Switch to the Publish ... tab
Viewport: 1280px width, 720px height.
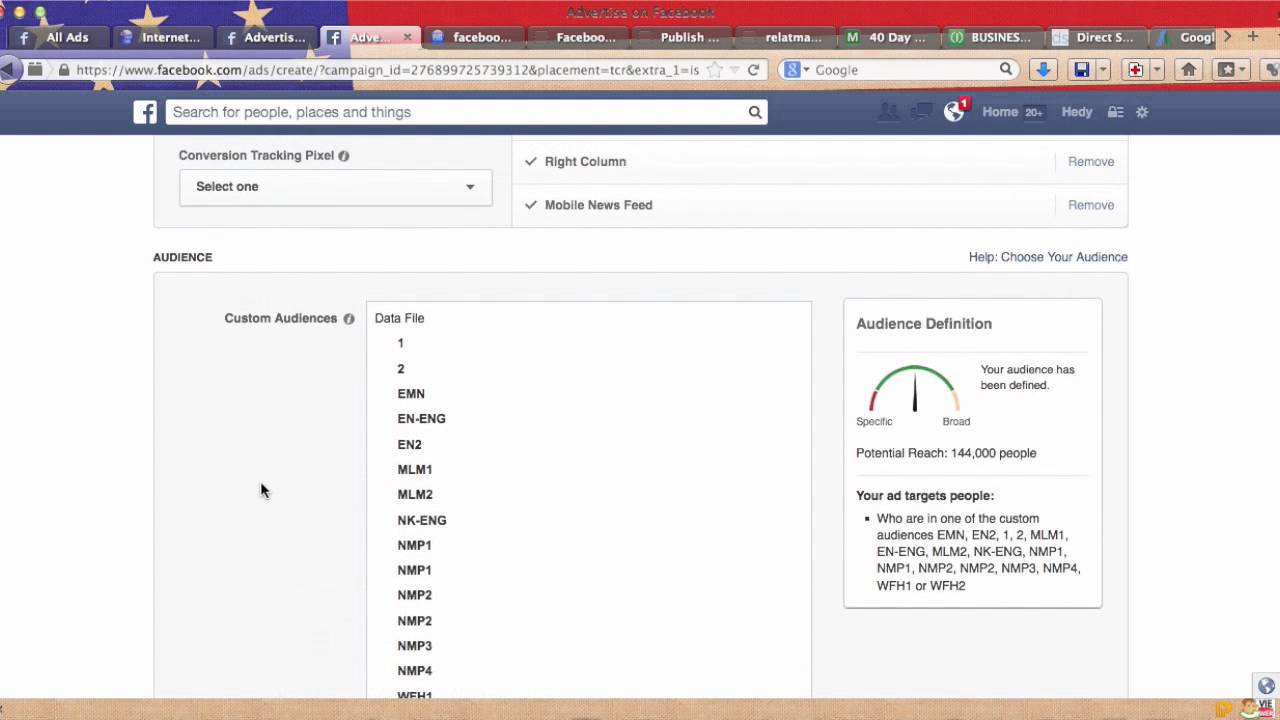coord(680,37)
